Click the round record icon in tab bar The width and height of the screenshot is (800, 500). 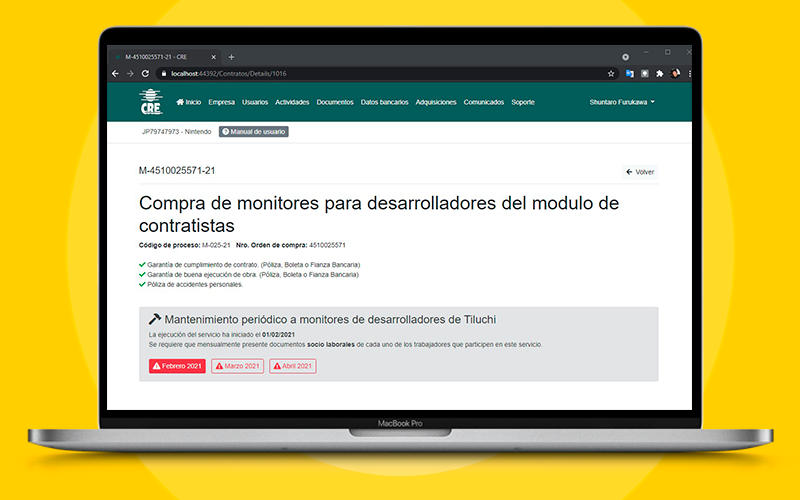[x=625, y=57]
